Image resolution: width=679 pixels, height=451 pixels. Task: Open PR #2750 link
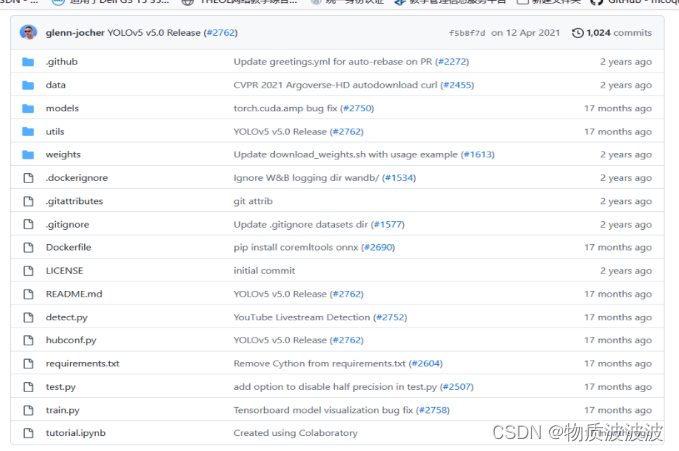[357, 108]
